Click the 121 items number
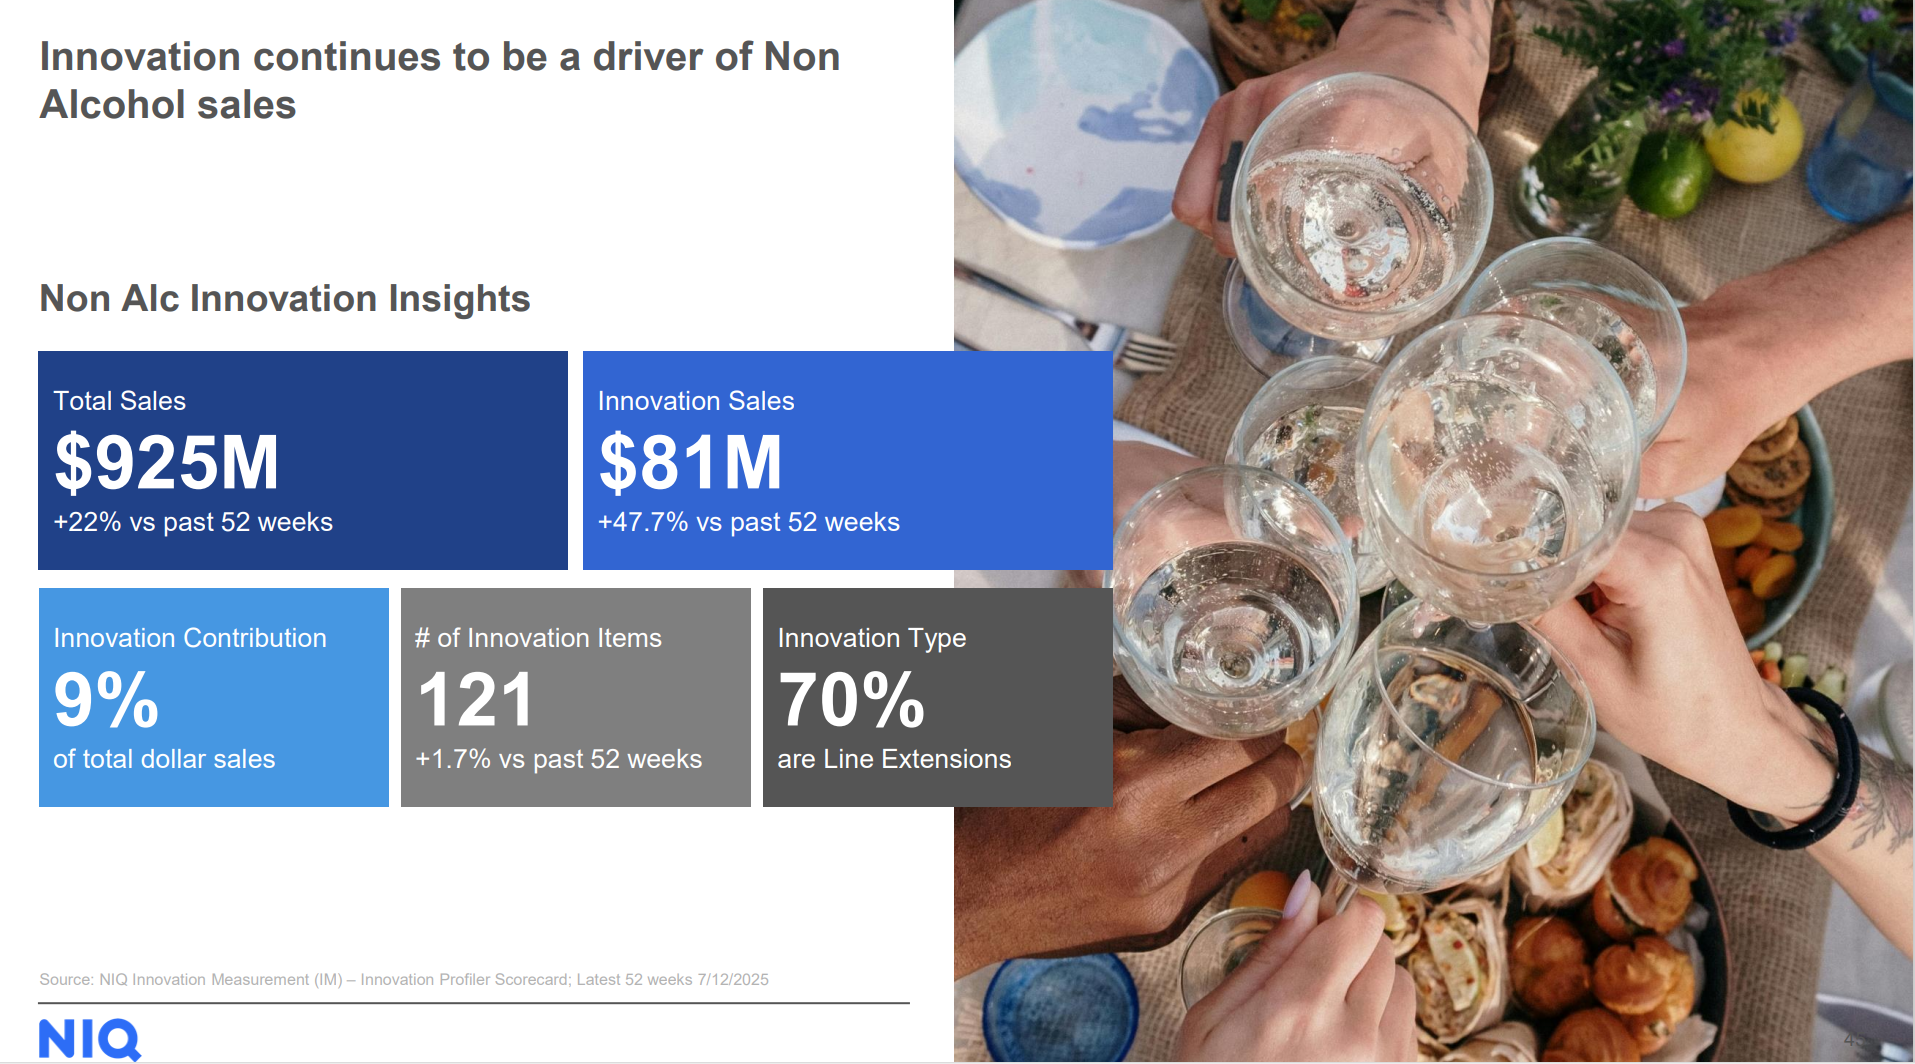This screenshot has width=1915, height=1064. (x=476, y=700)
